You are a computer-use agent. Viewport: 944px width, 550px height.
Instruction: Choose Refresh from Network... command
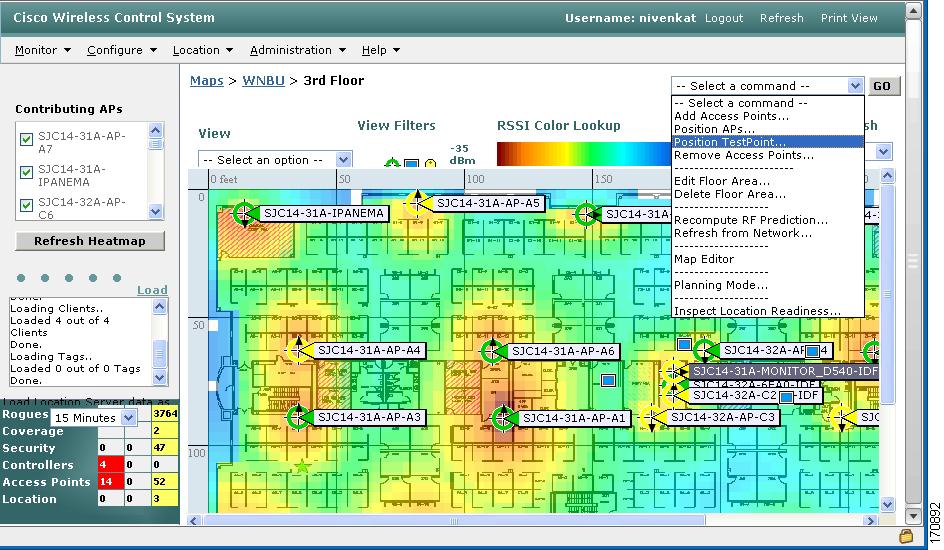click(x=768, y=233)
